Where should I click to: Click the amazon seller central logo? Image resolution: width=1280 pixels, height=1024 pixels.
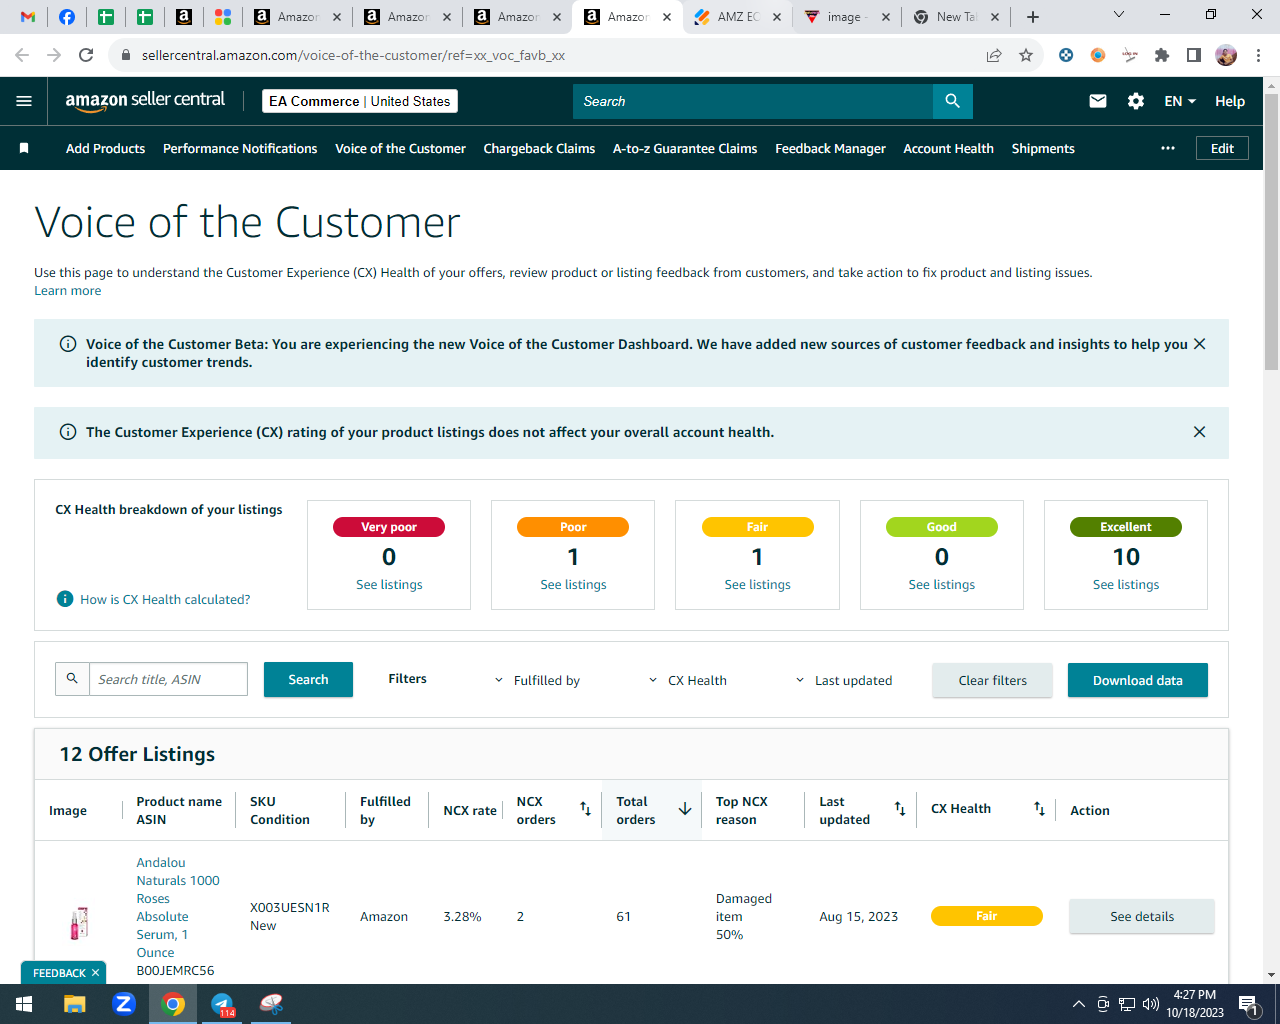tap(145, 101)
